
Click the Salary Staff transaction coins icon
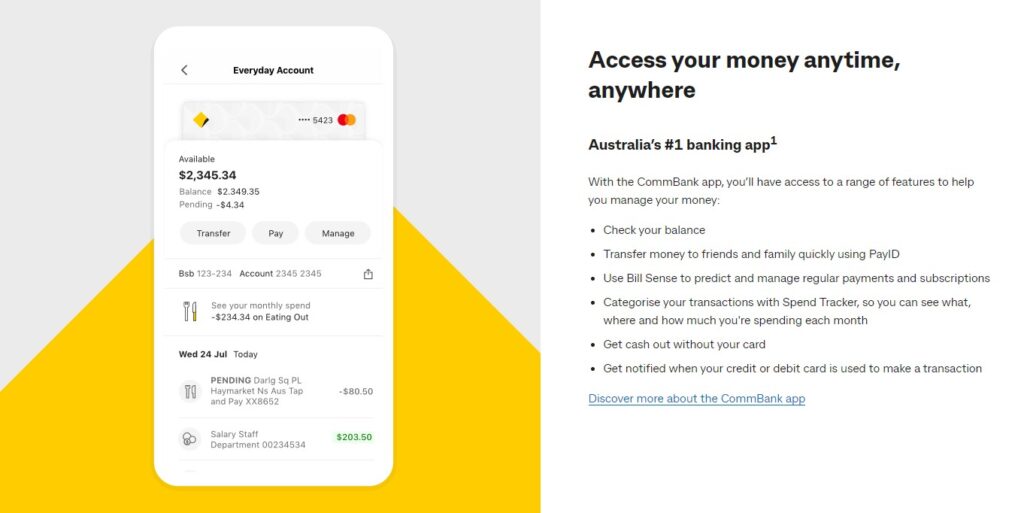click(x=190, y=439)
